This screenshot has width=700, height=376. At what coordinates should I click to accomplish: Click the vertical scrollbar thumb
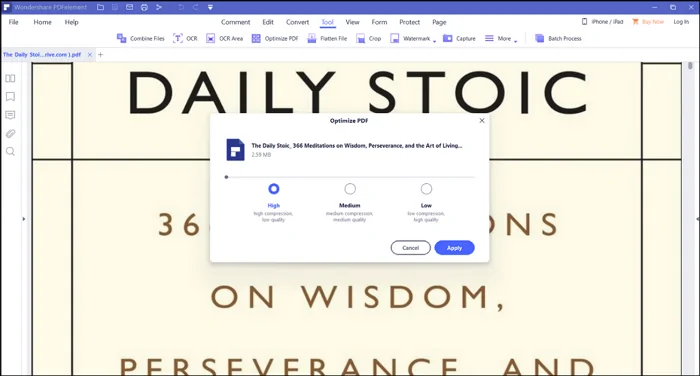690,66
